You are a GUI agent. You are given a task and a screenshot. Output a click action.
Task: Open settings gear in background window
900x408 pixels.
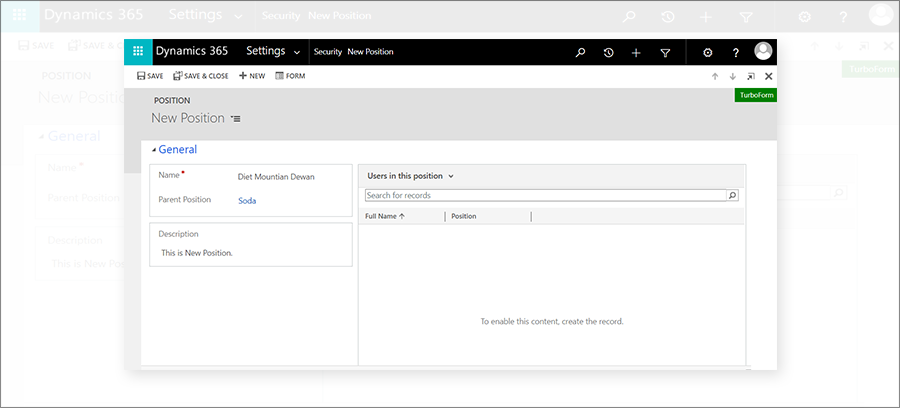805,17
